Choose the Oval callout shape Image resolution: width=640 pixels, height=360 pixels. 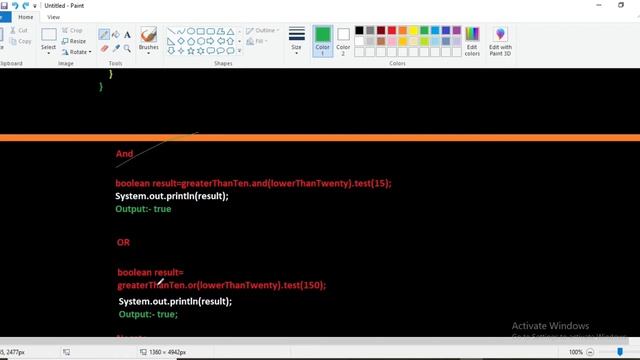(x=220, y=51)
